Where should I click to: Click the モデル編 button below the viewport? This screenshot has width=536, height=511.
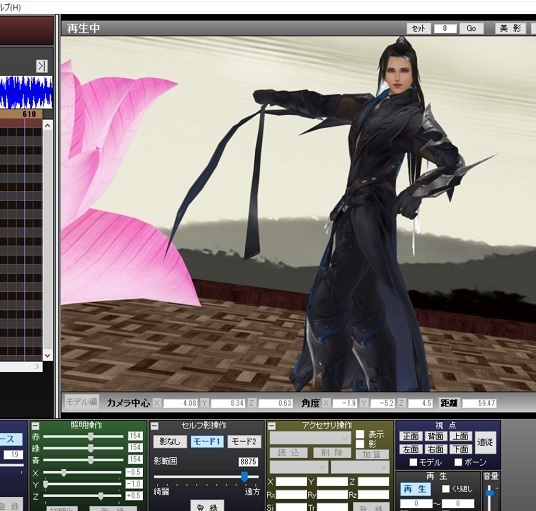81,402
